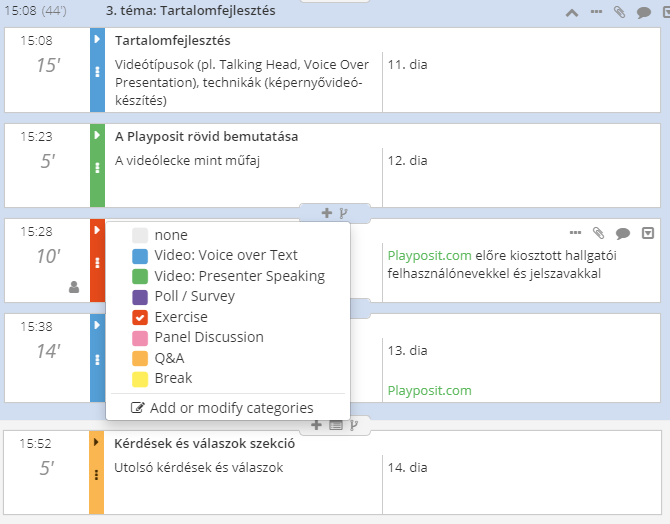670x524 pixels.
Task: Open comments bubble in section header
Action: [x=644, y=13]
